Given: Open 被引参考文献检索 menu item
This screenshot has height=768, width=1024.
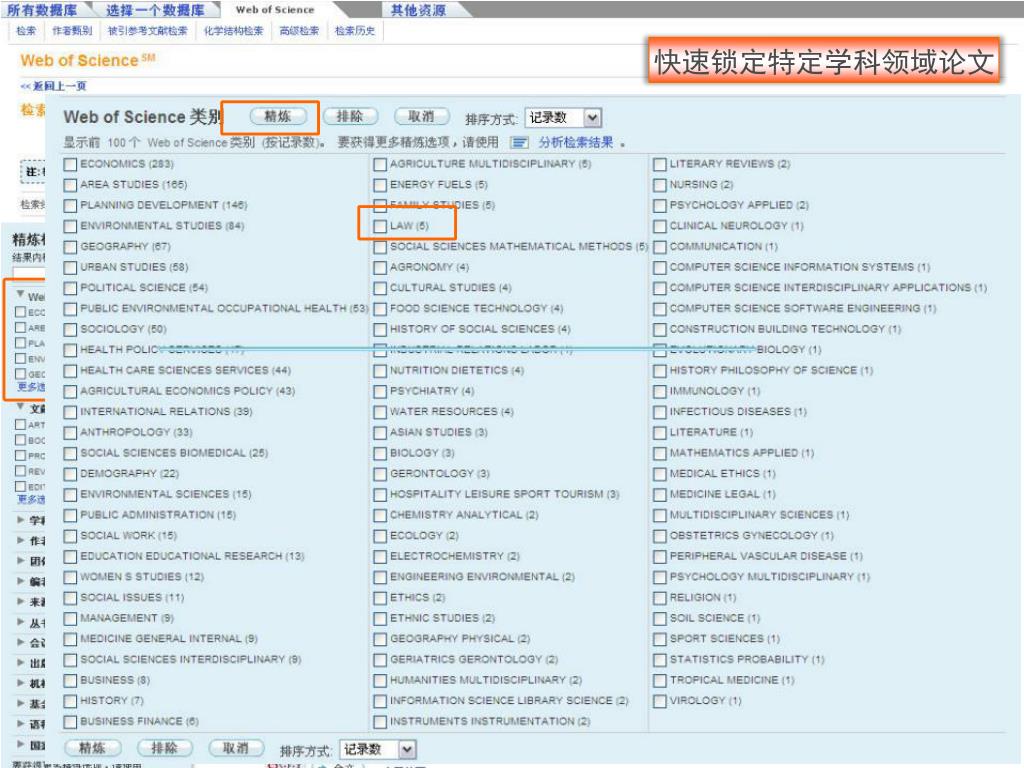Looking at the screenshot, I should tap(148, 31).
